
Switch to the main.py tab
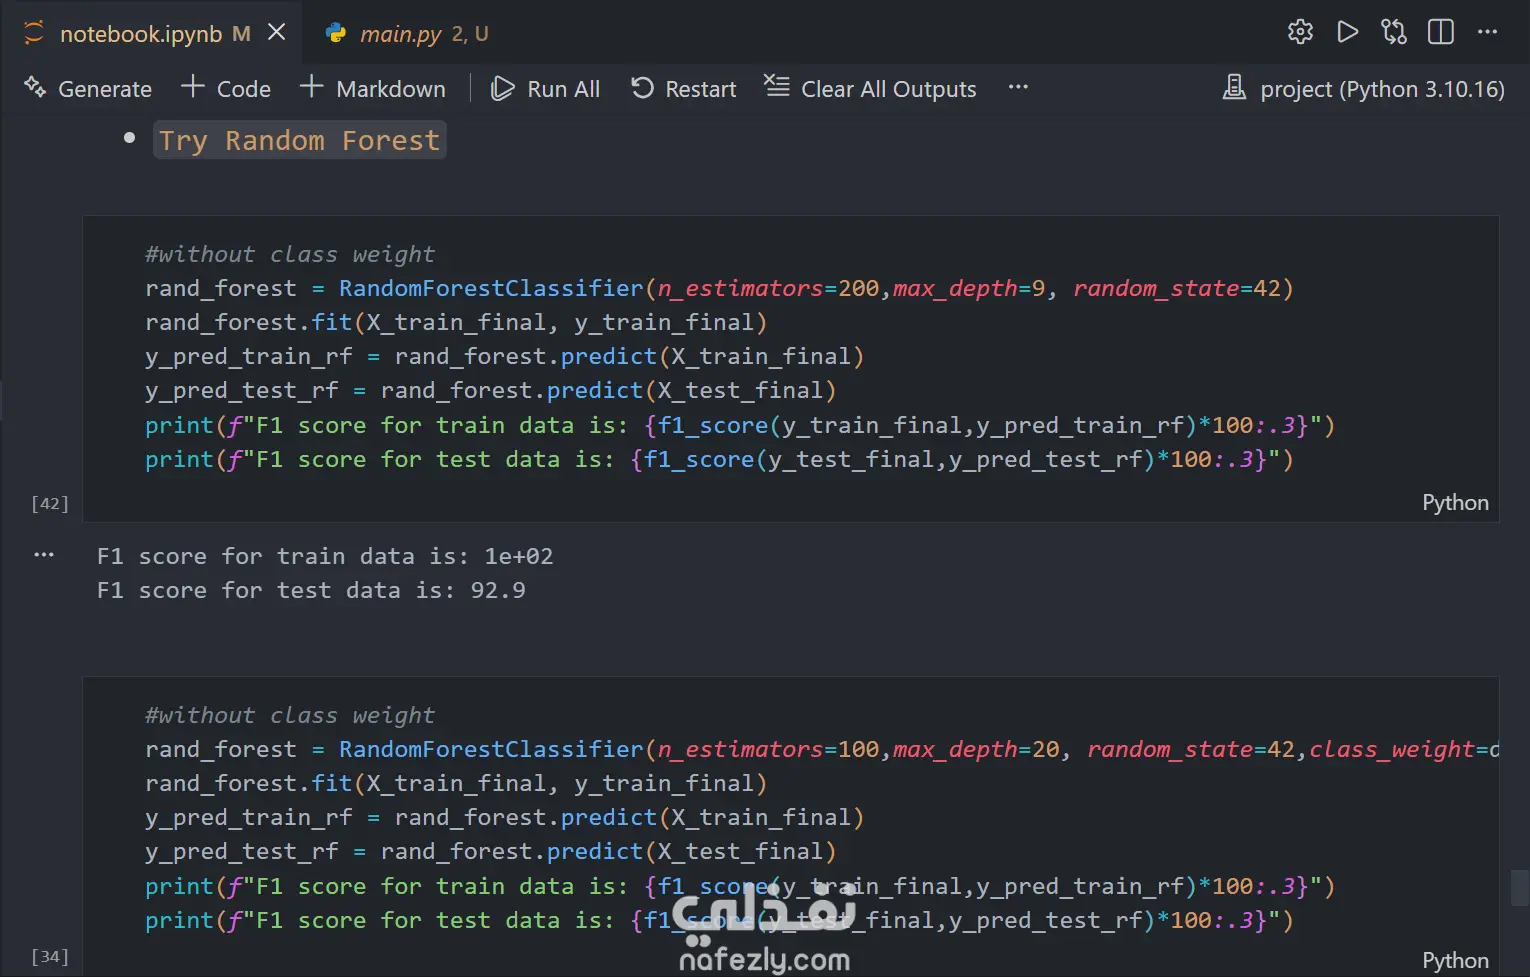pos(400,34)
